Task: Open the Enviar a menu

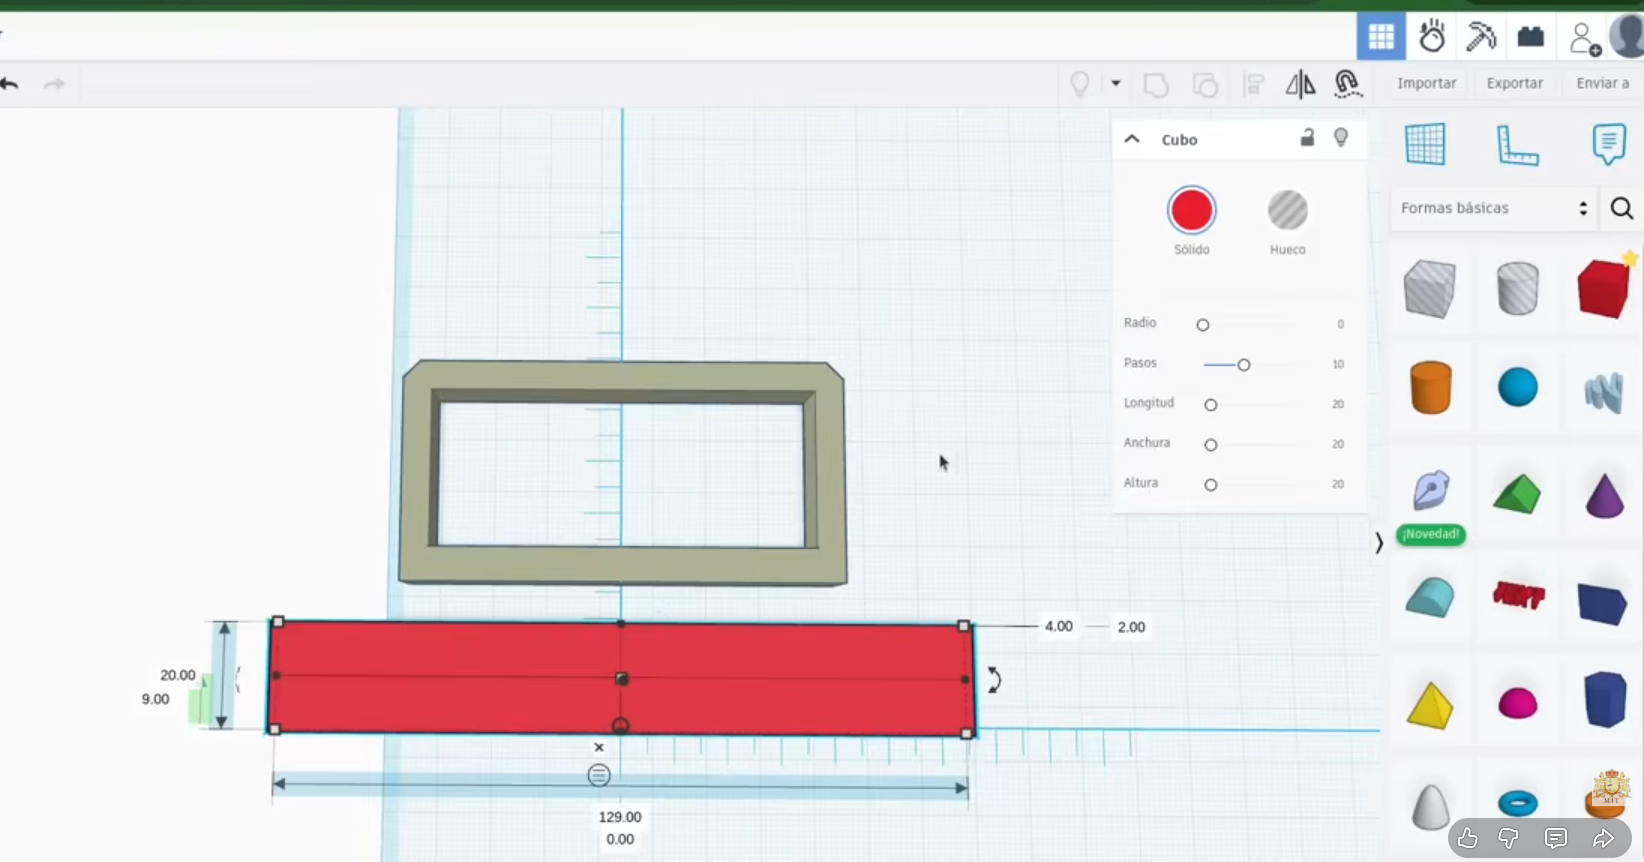Action: click(1602, 83)
